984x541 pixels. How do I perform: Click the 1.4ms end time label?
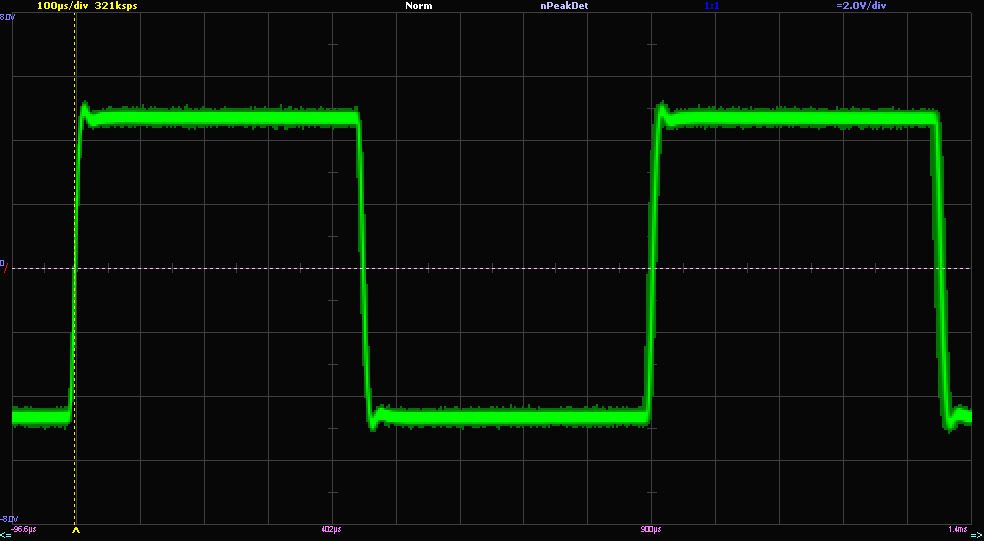[x=958, y=527]
